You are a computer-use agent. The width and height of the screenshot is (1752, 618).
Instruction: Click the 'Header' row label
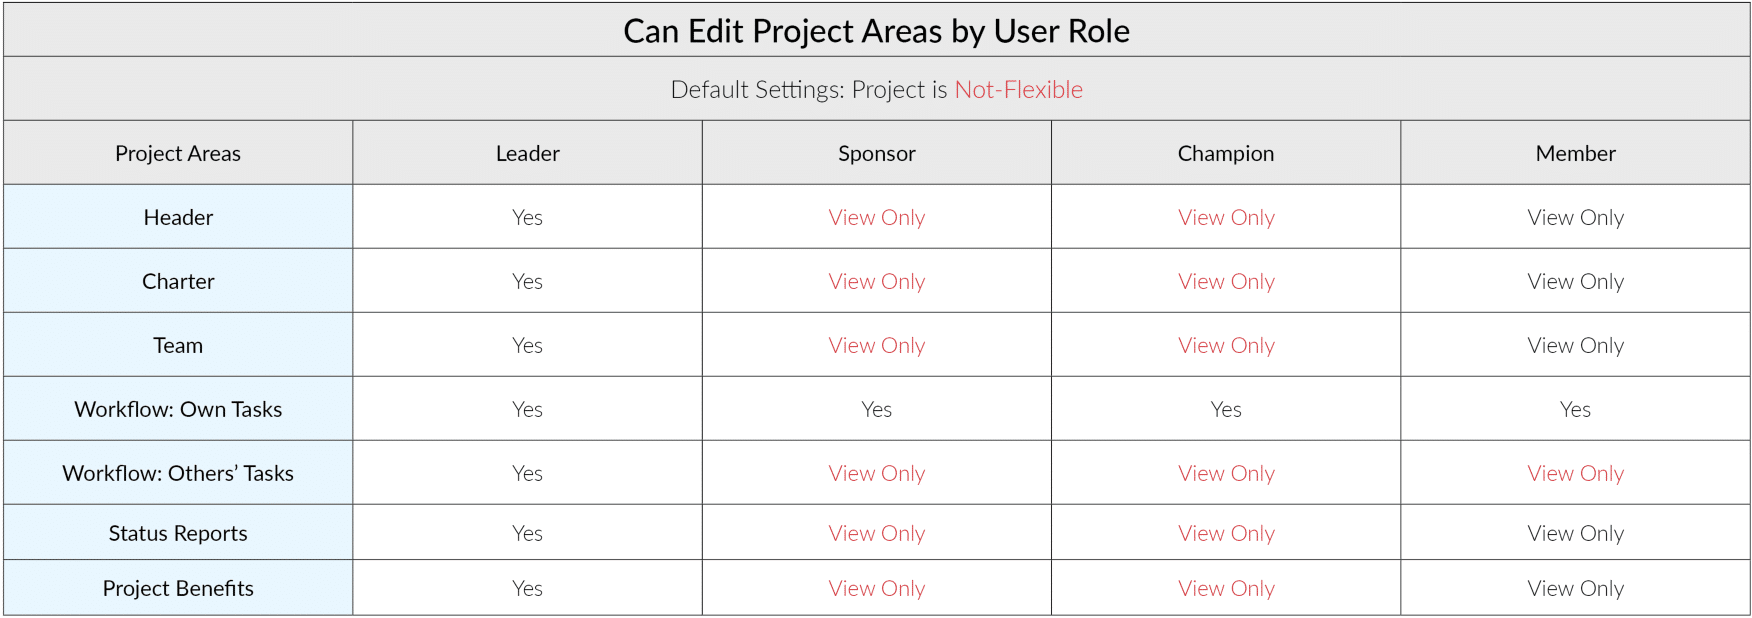coord(178,217)
